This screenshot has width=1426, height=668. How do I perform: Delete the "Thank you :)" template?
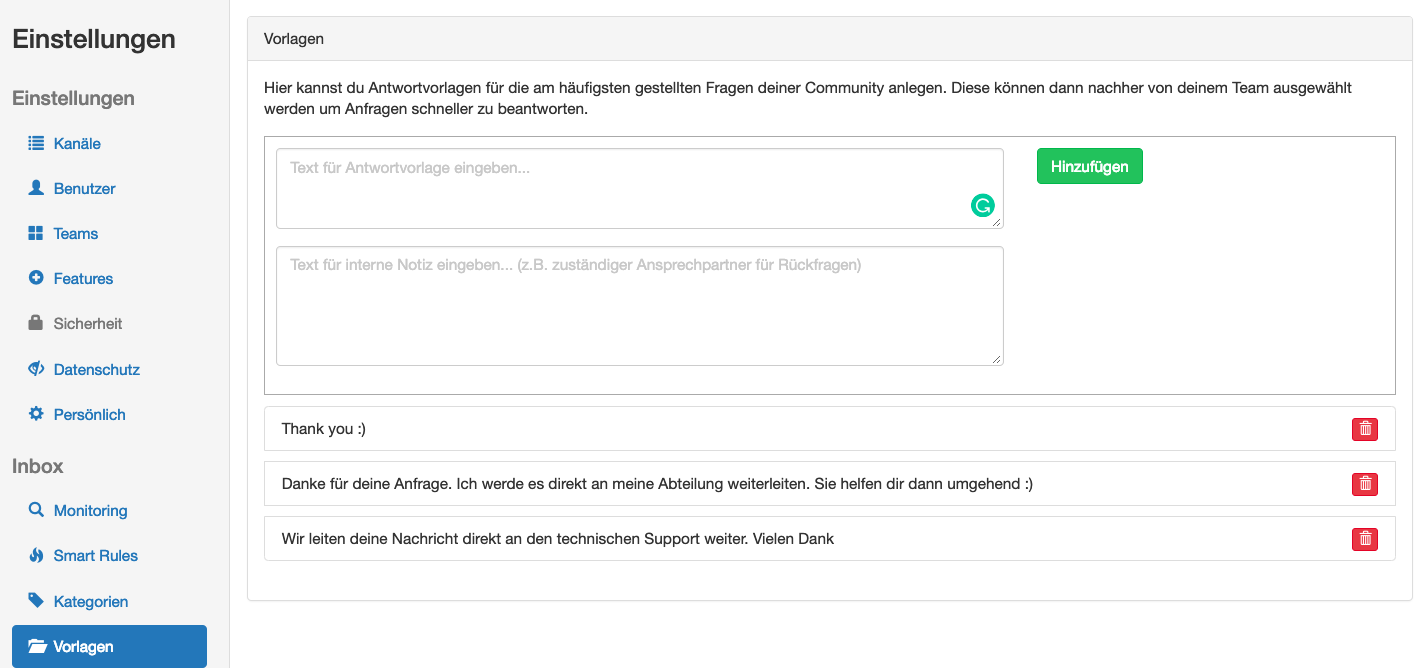pos(1364,429)
